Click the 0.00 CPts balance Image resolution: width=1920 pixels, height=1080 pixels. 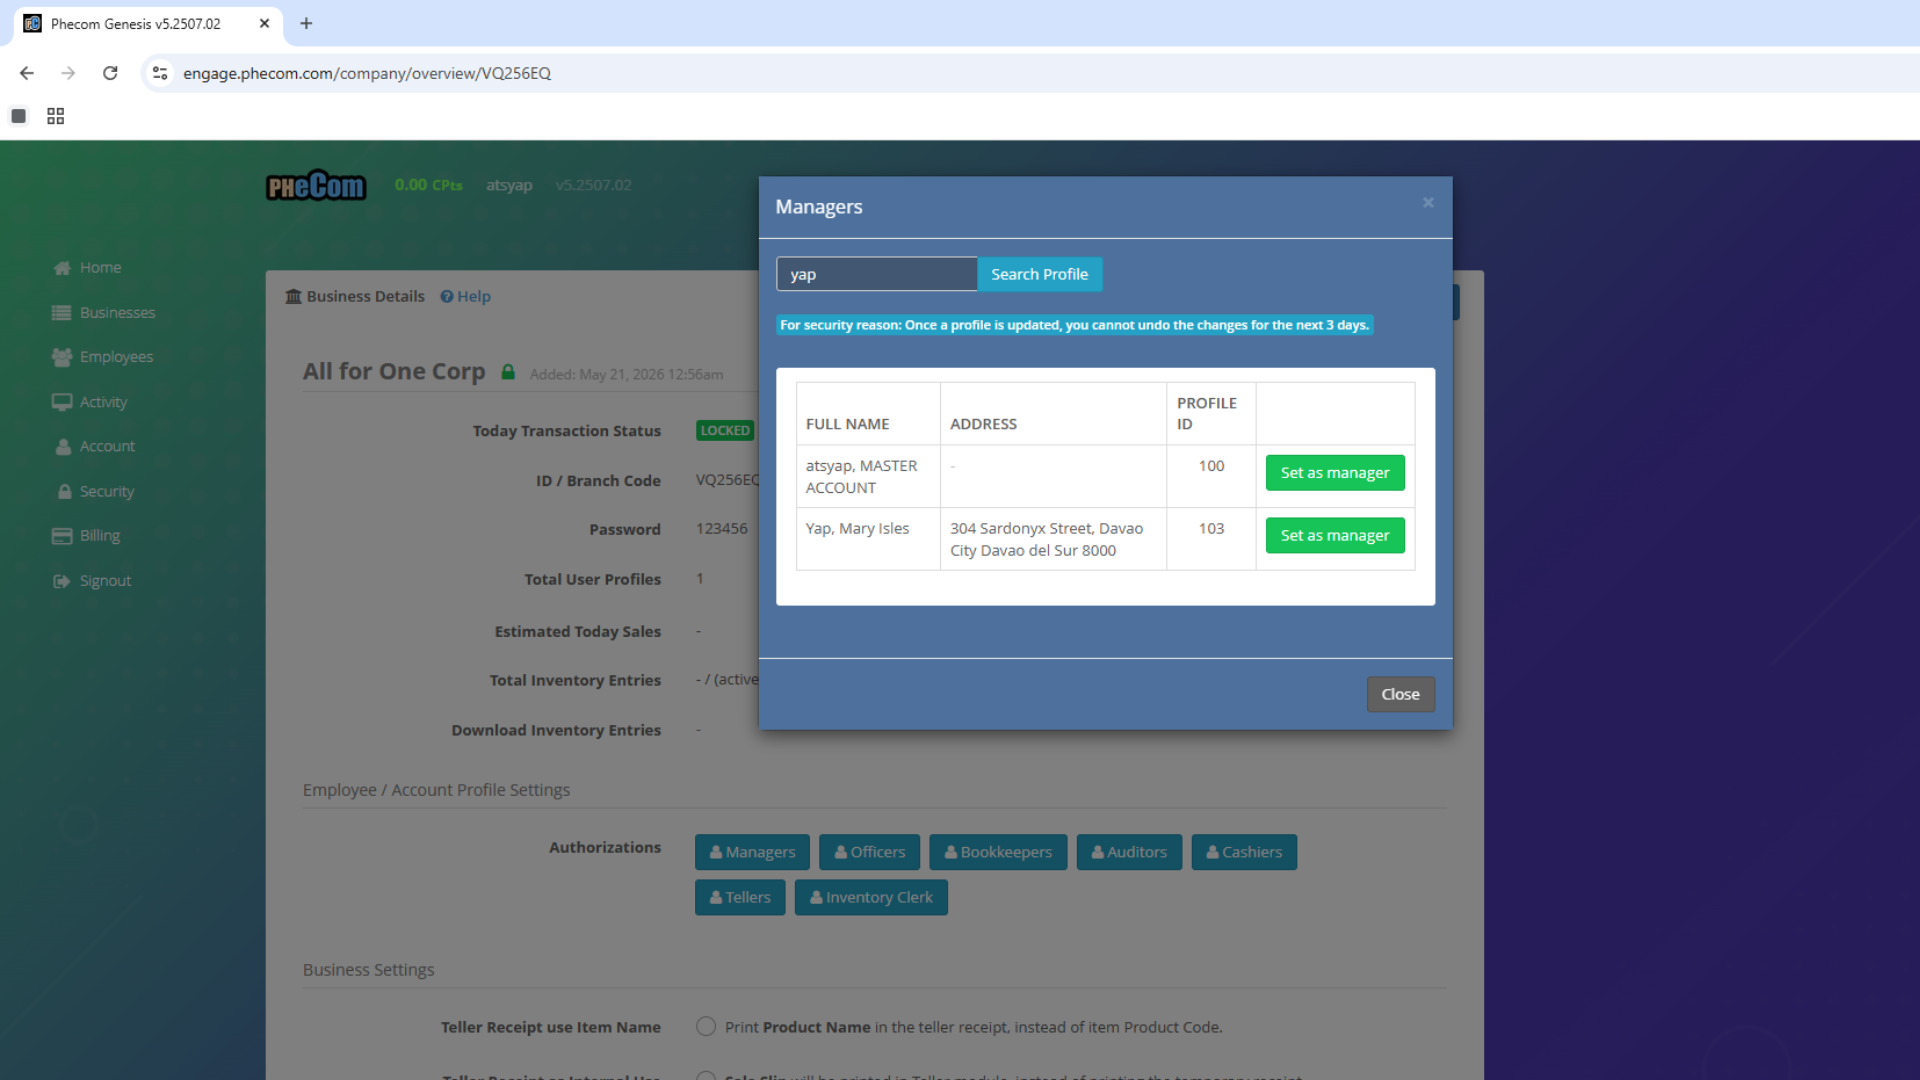[x=428, y=185]
